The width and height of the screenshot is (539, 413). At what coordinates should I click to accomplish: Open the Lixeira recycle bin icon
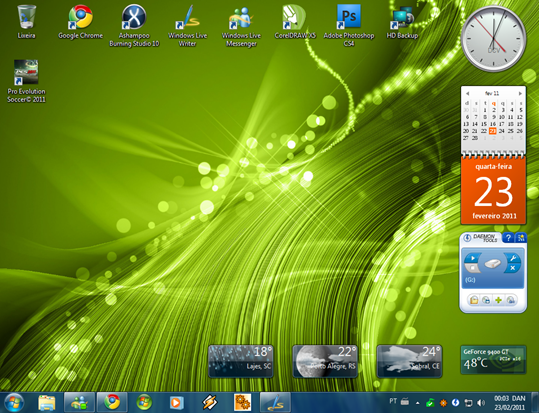tap(26, 21)
